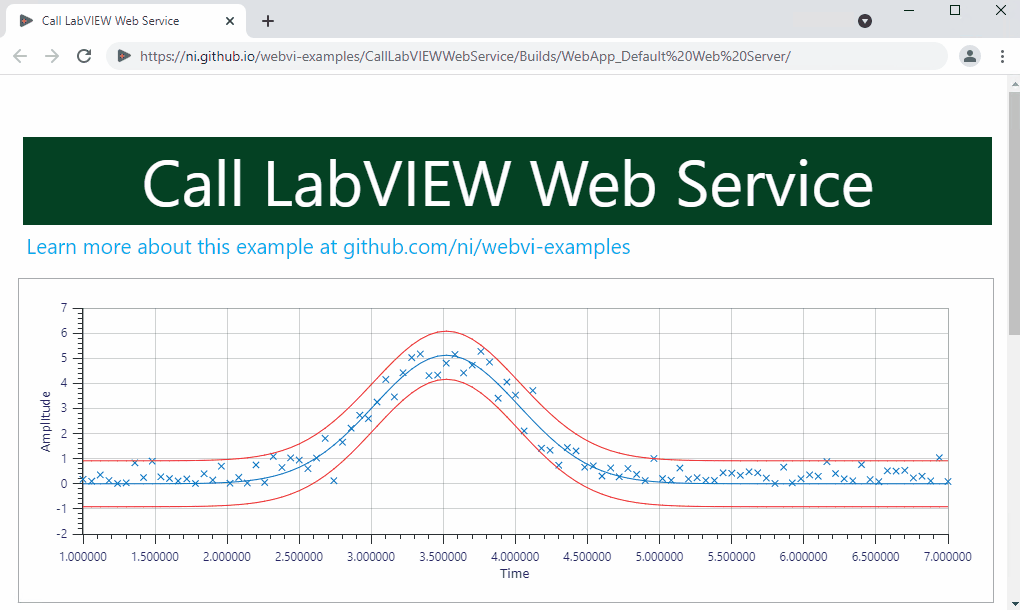Open the tab search dropdown arrow
Screen dimensions: 1020x610
(865, 21)
